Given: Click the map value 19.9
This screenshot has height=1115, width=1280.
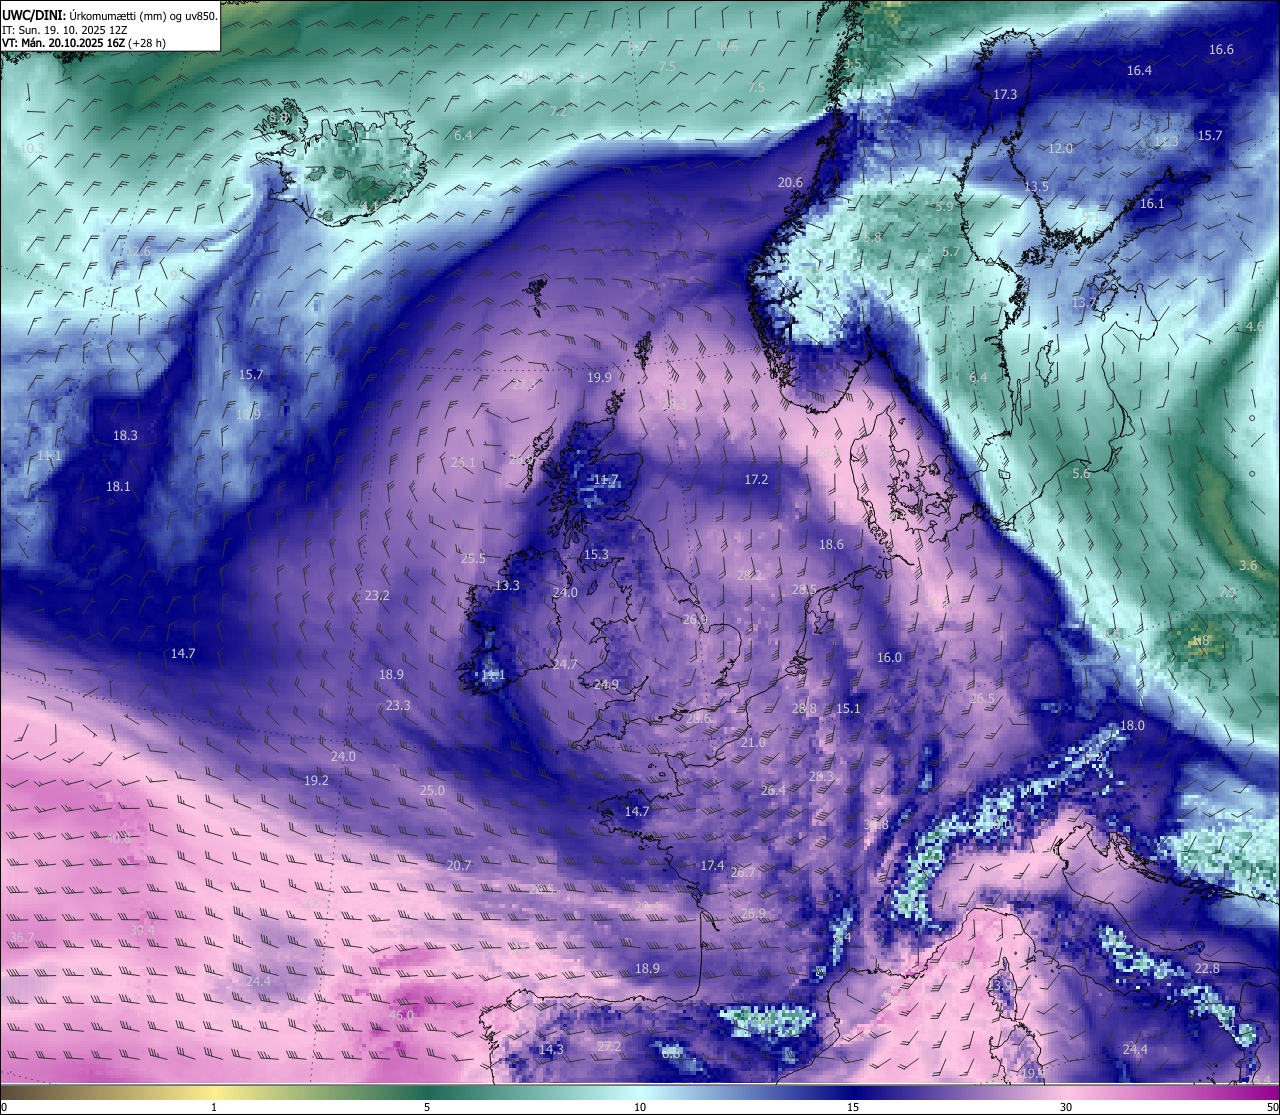Looking at the screenshot, I should [599, 377].
